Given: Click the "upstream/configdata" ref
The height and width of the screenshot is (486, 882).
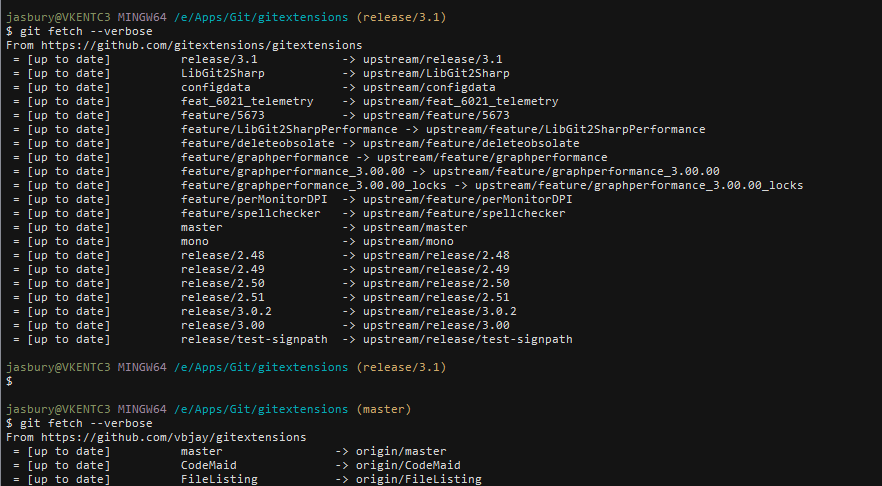Looking at the screenshot, I should [429, 88].
